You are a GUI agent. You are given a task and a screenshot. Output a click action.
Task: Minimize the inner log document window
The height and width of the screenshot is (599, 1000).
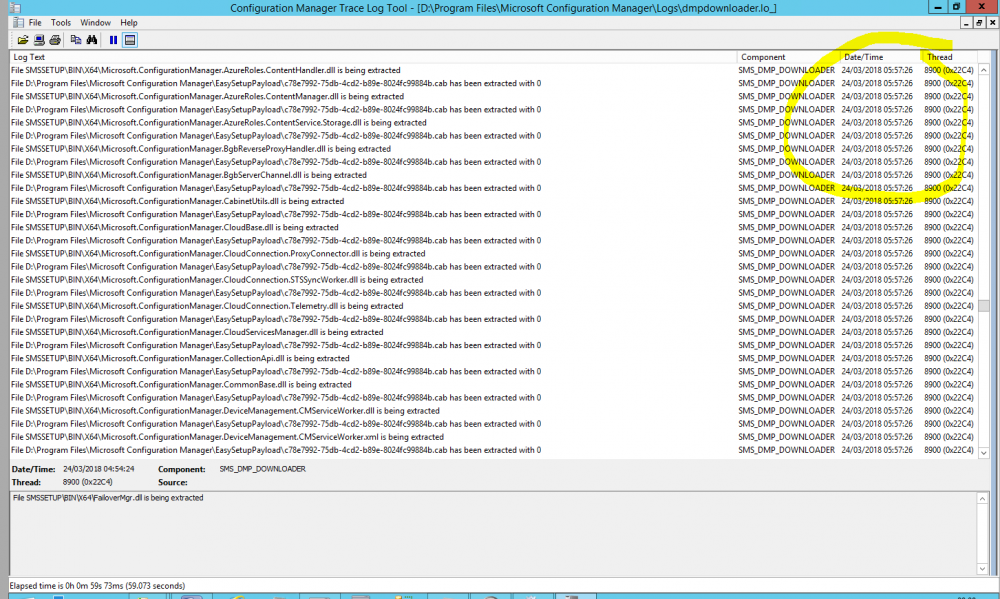click(966, 22)
